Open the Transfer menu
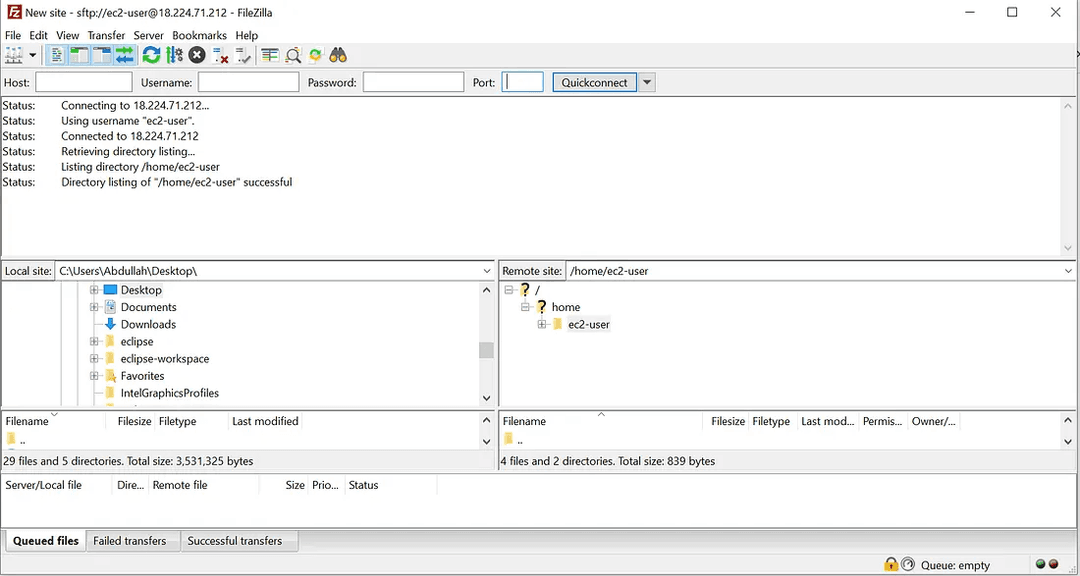 pos(106,35)
